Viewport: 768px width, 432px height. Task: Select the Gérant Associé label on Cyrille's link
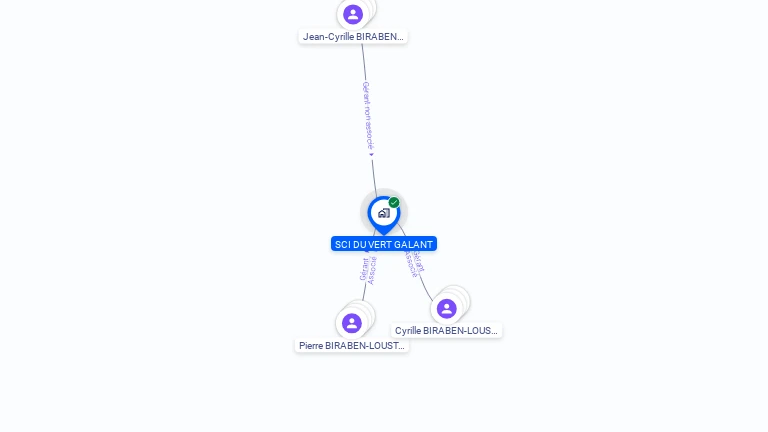point(414,264)
